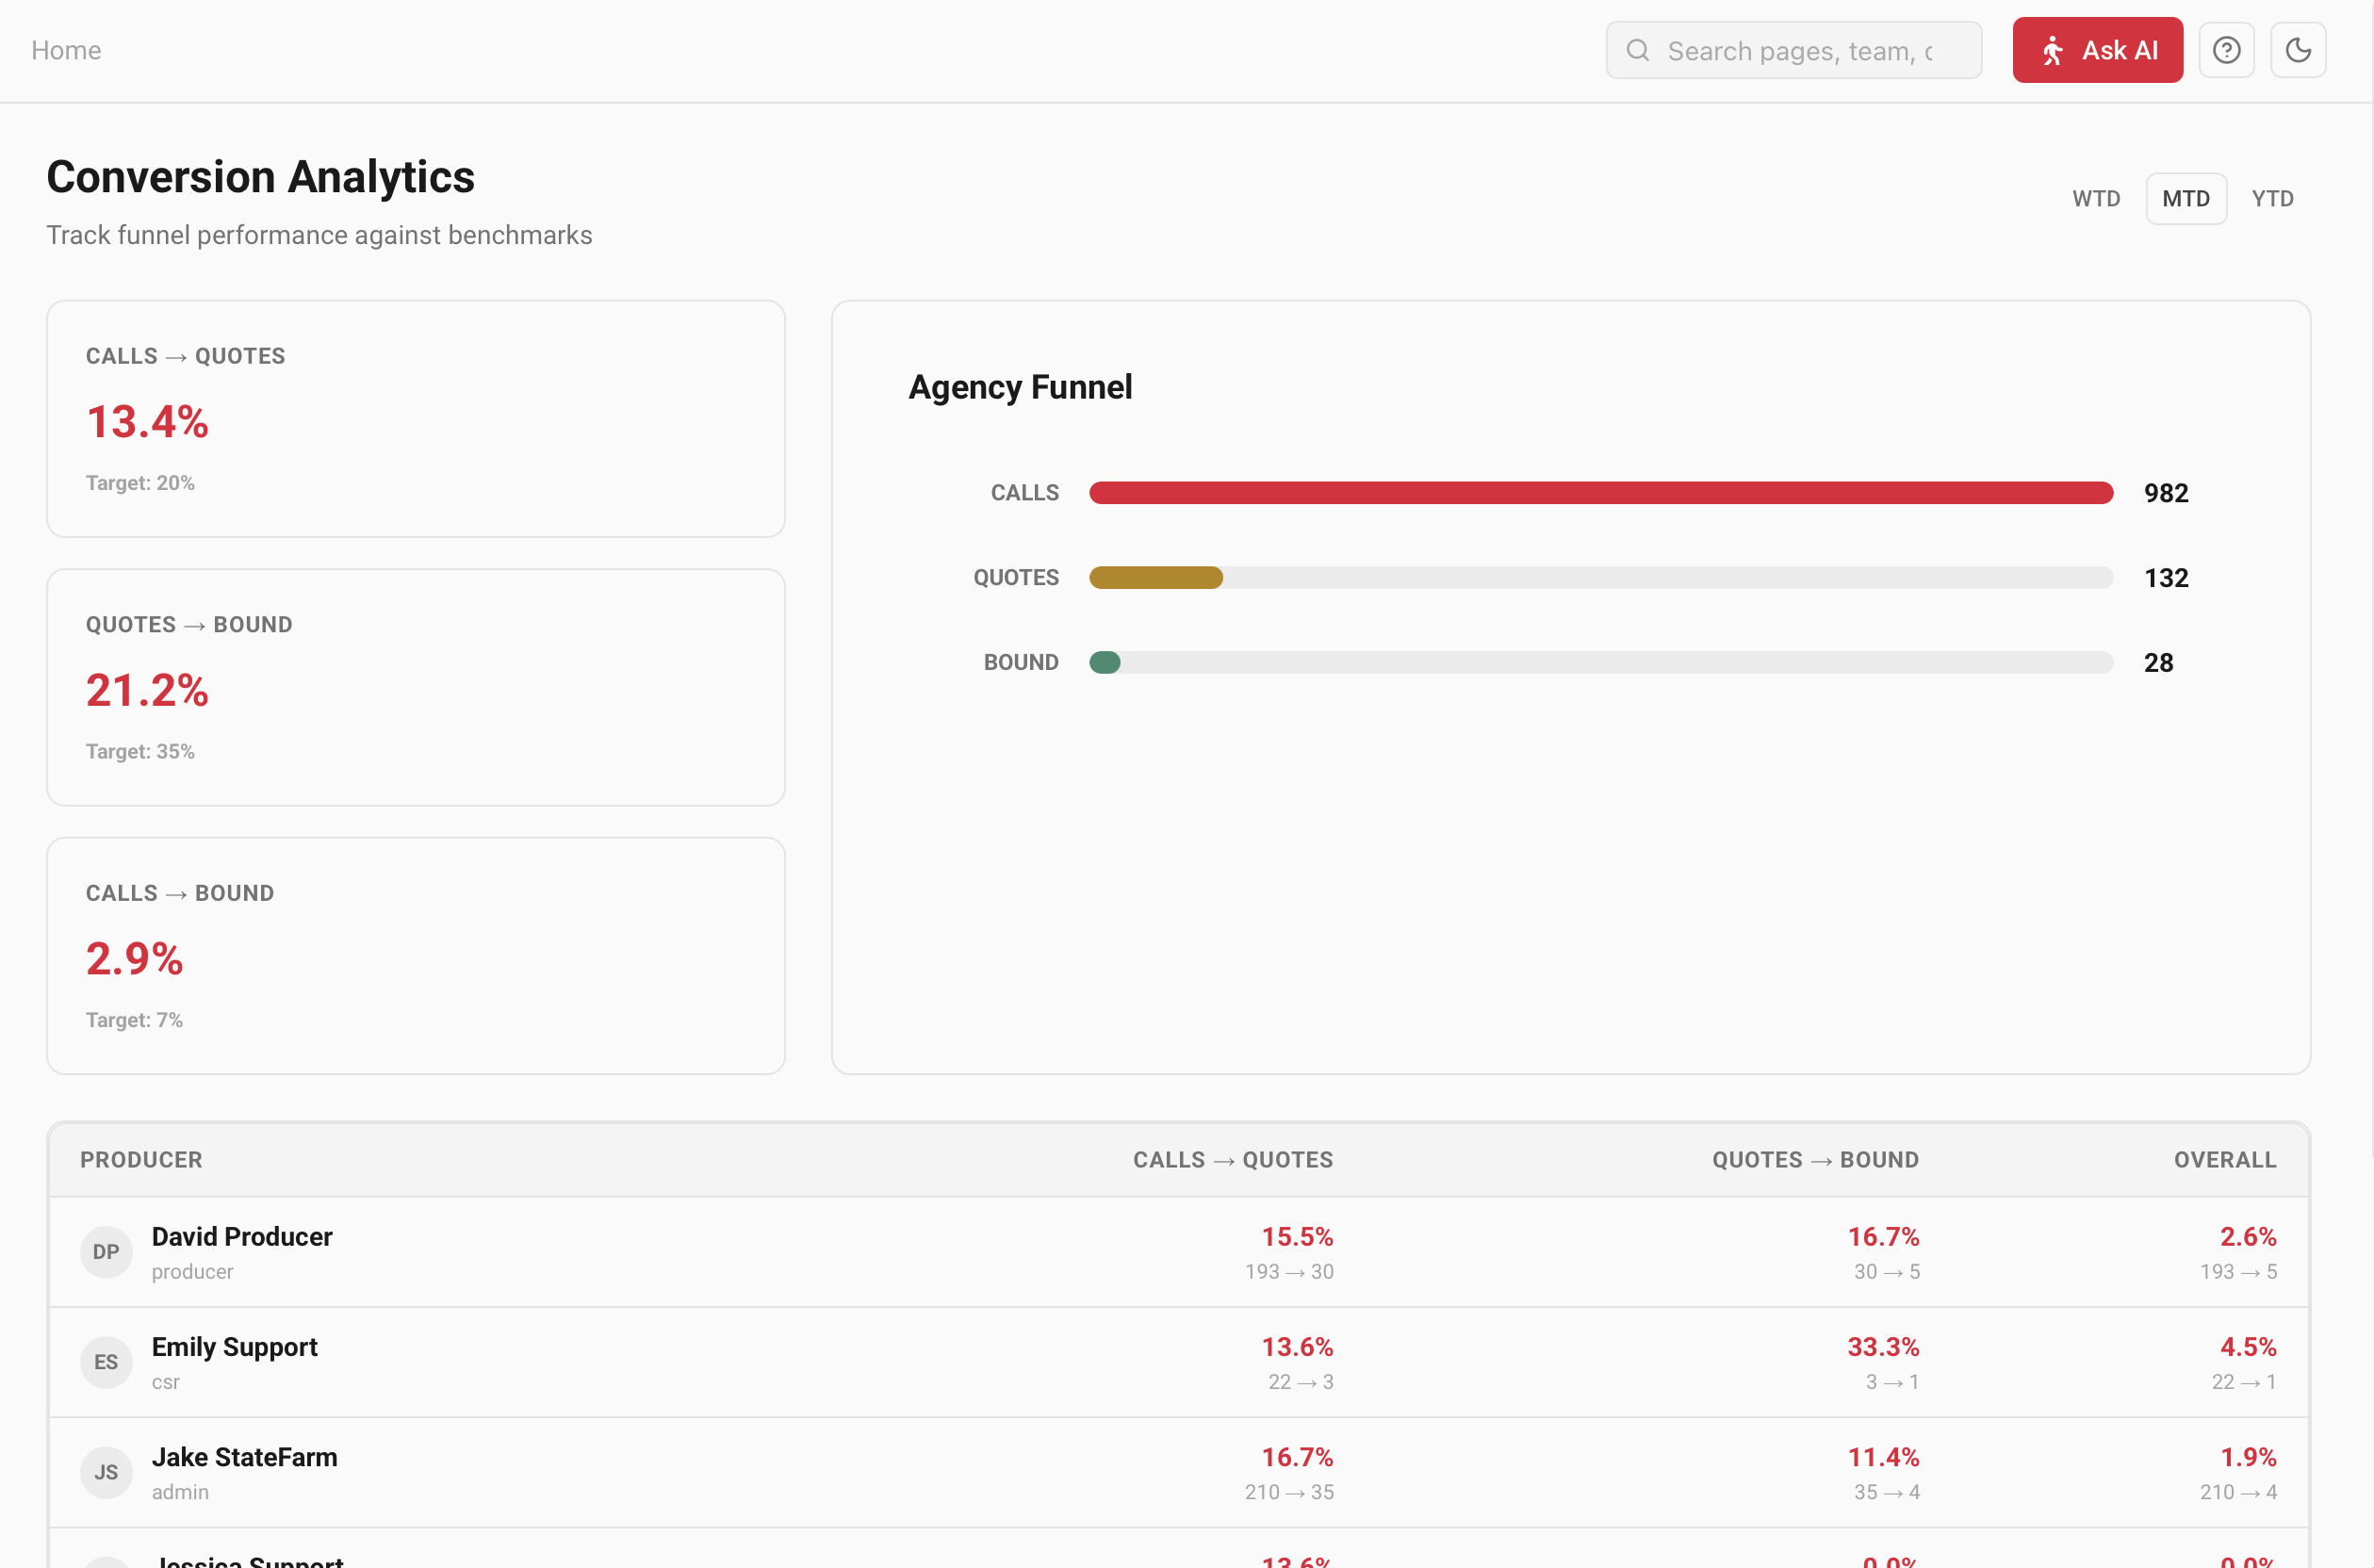Image resolution: width=2374 pixels, height=1568 pixels.
Task: Click the Agency Funnel heading
Action: pos(1020,387)
